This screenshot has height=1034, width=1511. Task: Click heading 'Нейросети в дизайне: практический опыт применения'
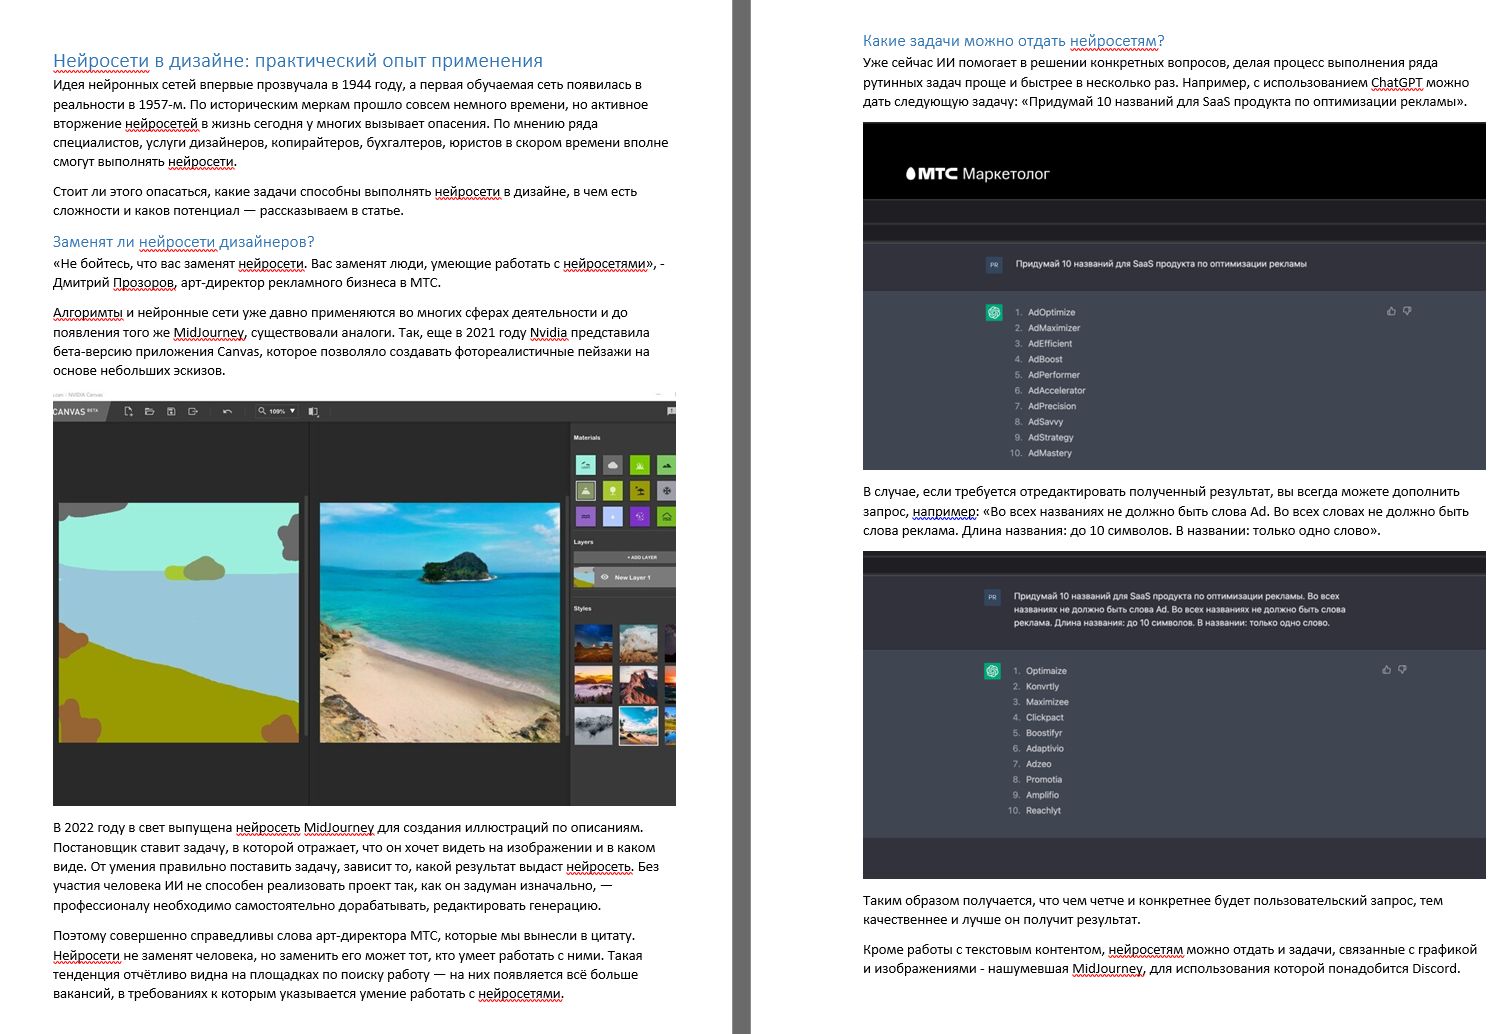[x=298, y=61]
